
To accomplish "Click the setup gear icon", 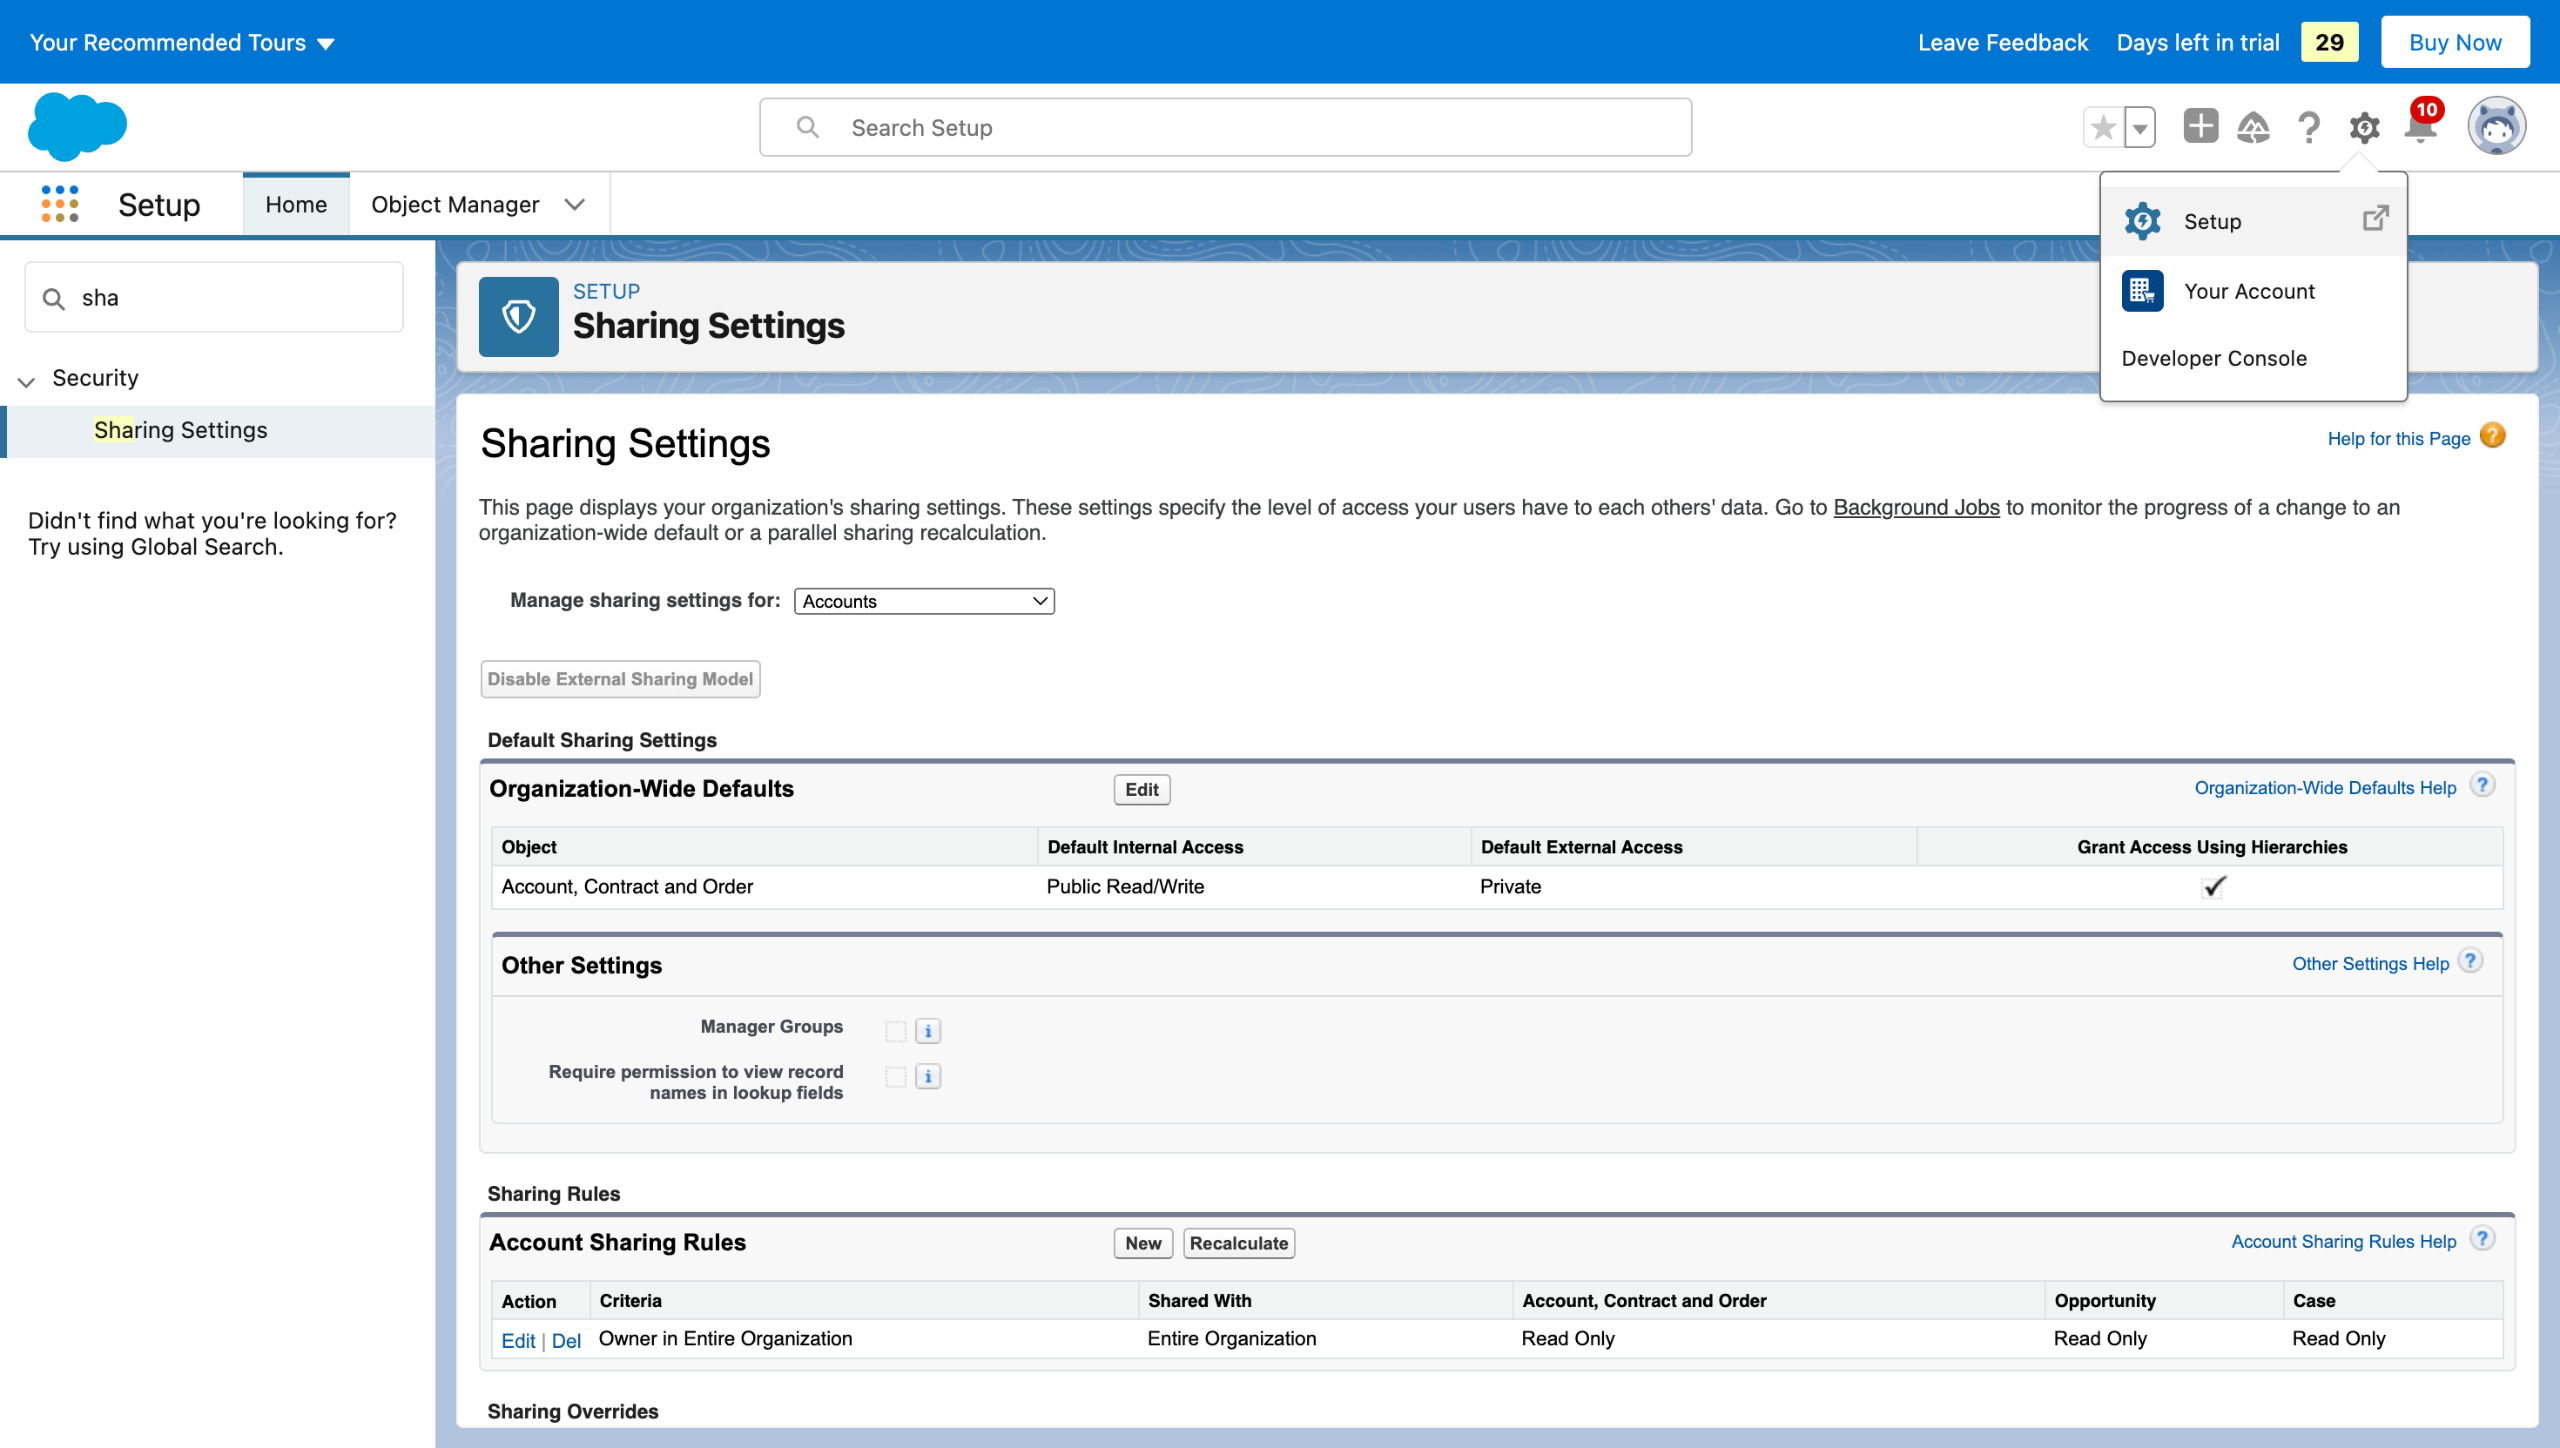I will click(x=2365, y=128).
